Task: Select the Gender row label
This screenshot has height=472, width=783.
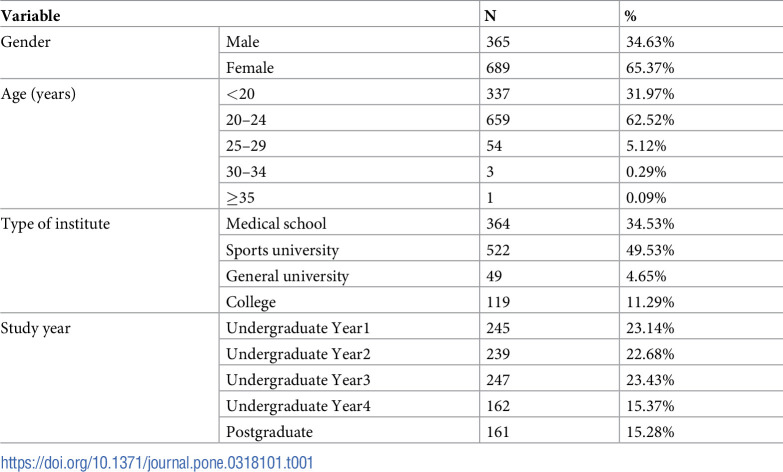Action: (x=29, y=41)
